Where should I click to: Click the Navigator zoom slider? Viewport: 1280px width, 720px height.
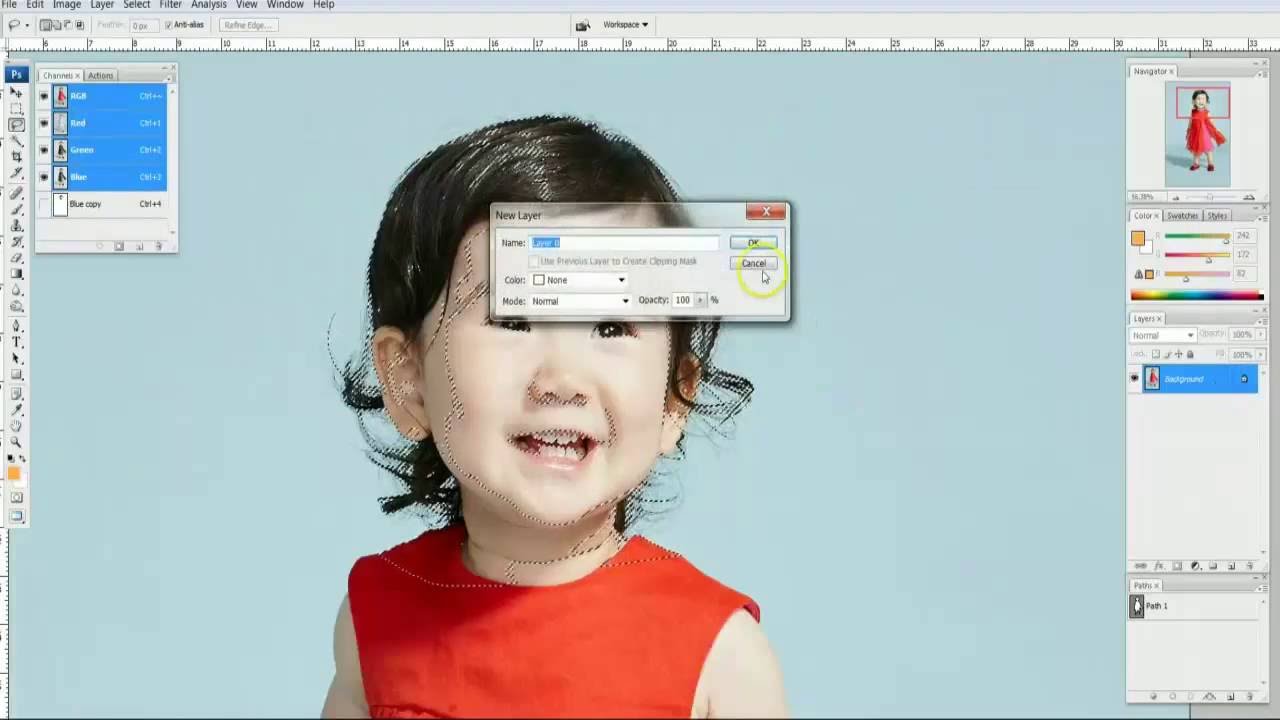pyautogui.click(x=1209, y=197)
